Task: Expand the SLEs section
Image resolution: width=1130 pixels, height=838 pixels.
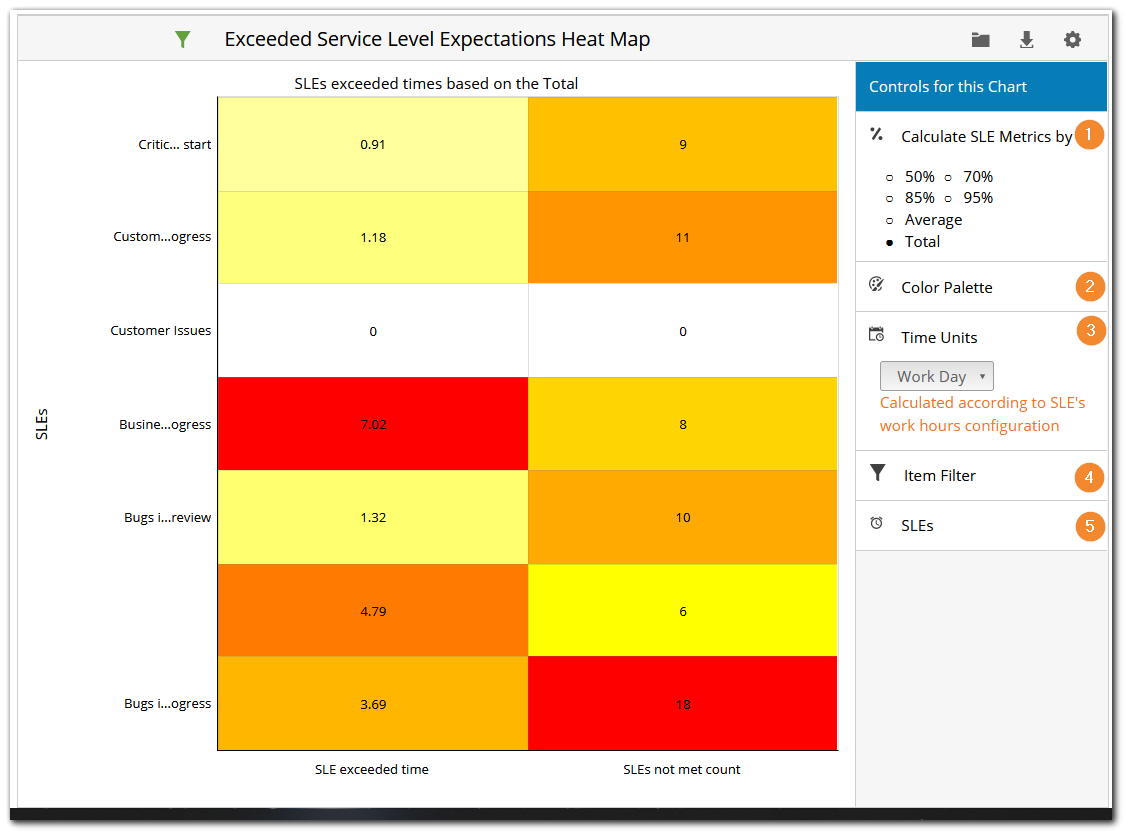Action: (917, 525)
